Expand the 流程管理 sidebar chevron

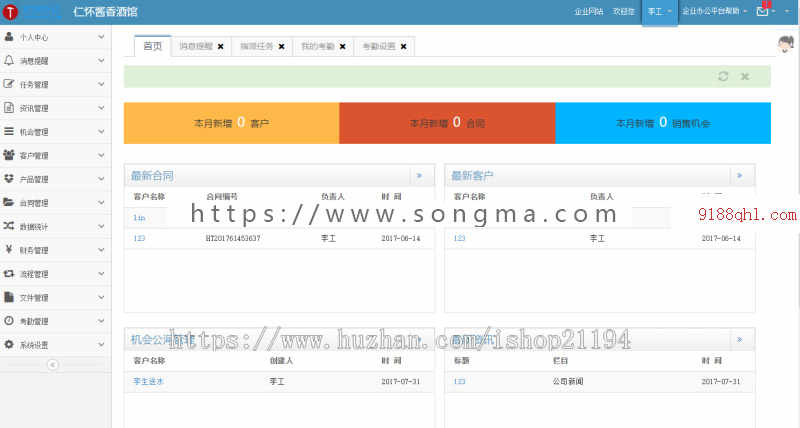tap(101, 273)
